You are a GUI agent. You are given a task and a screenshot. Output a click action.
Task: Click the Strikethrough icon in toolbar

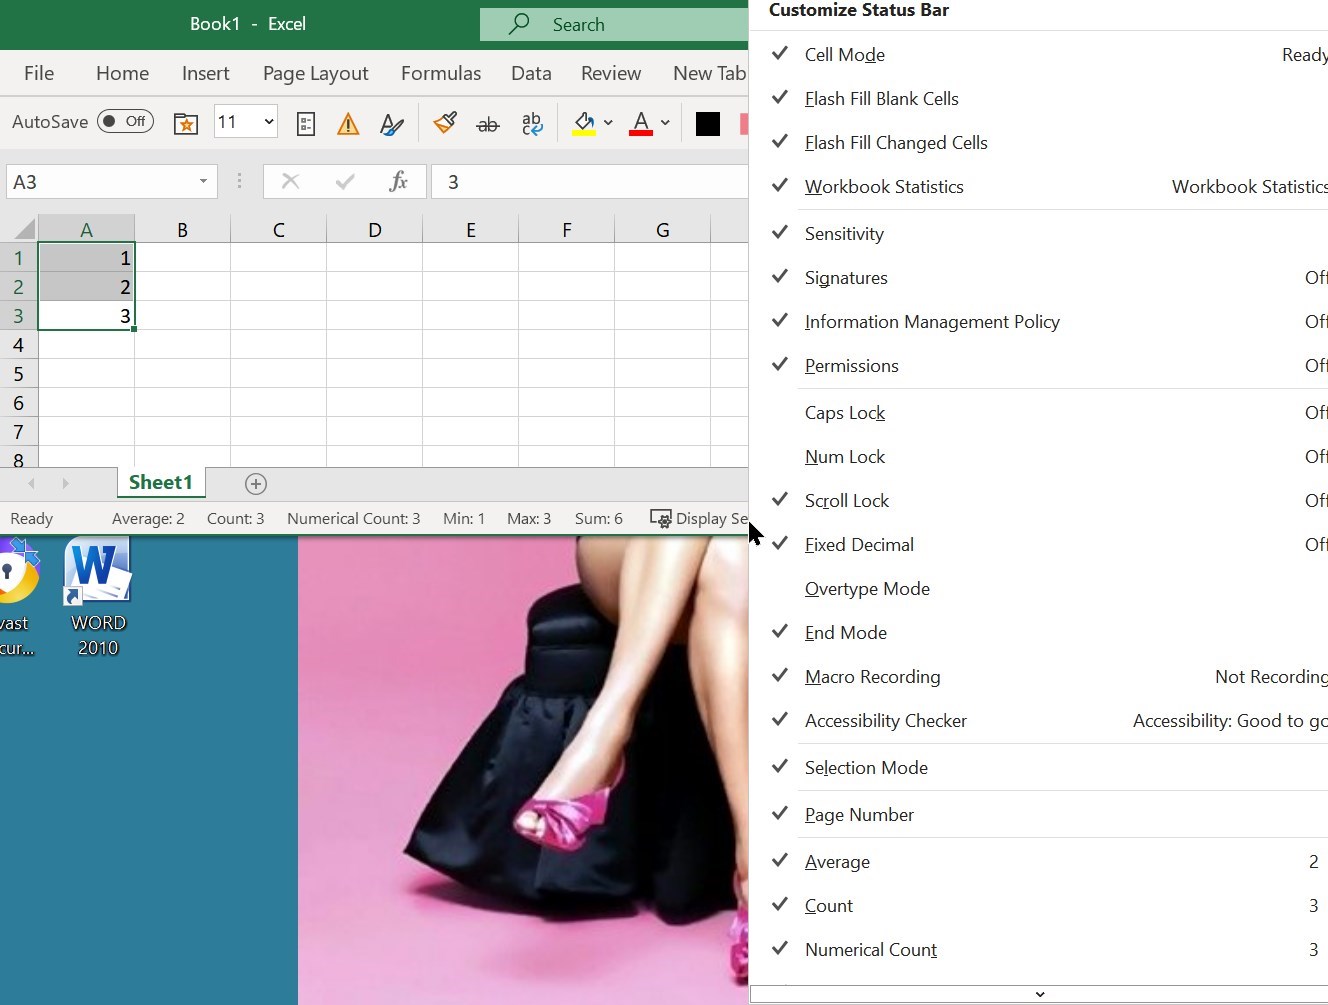pos(488,124)
